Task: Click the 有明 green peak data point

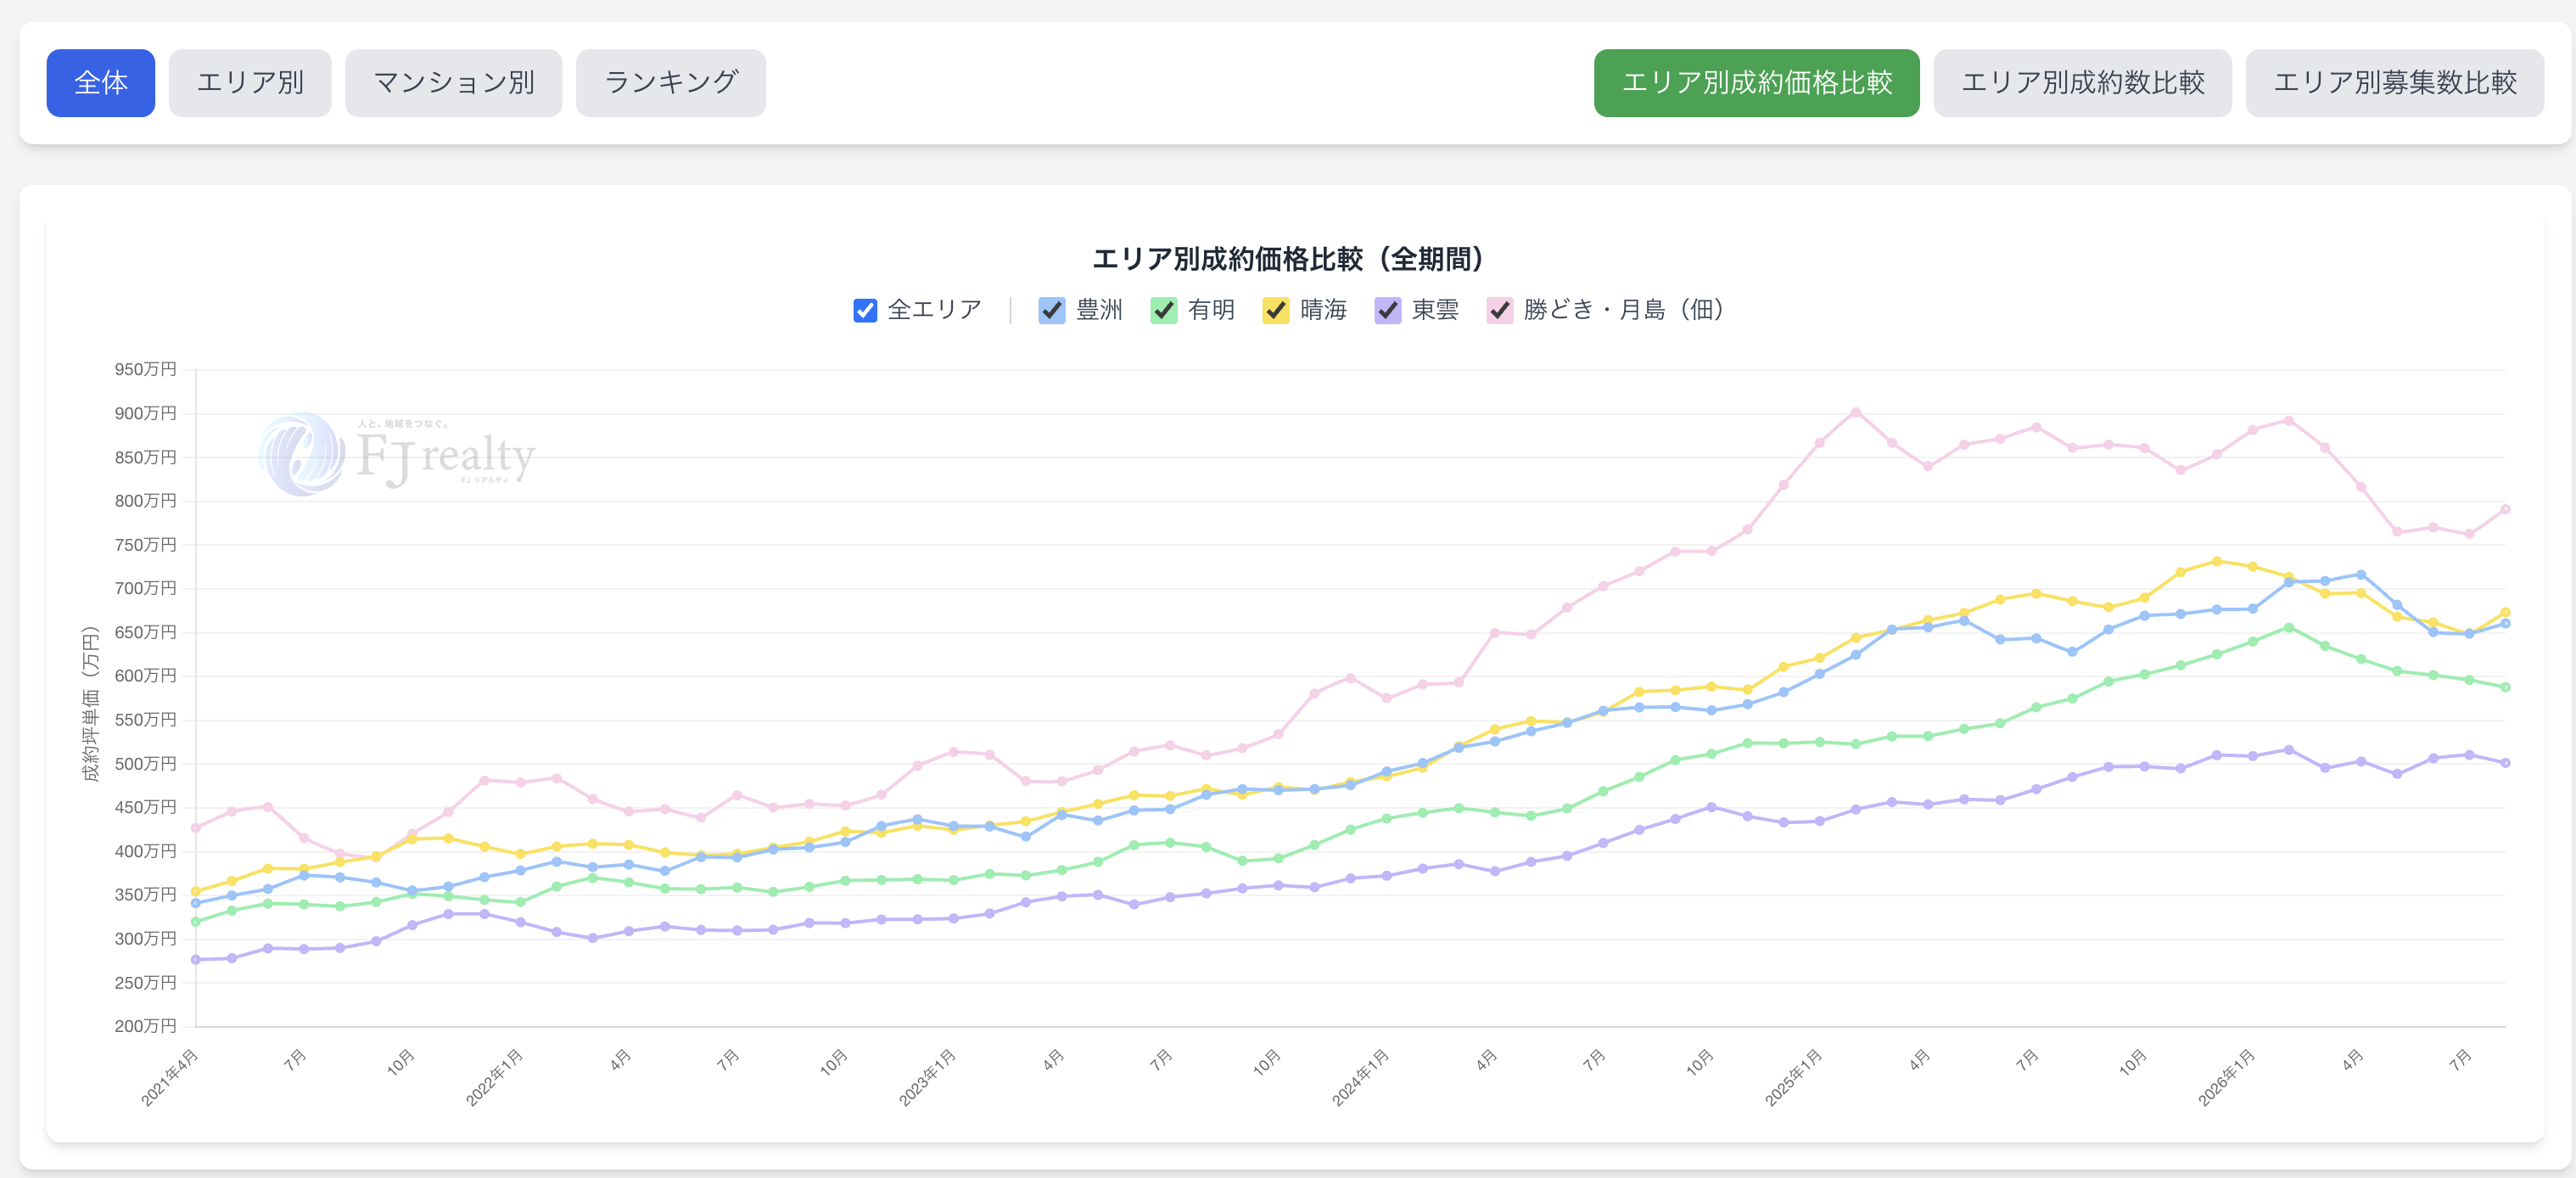Action: [x=2288, y=628]
